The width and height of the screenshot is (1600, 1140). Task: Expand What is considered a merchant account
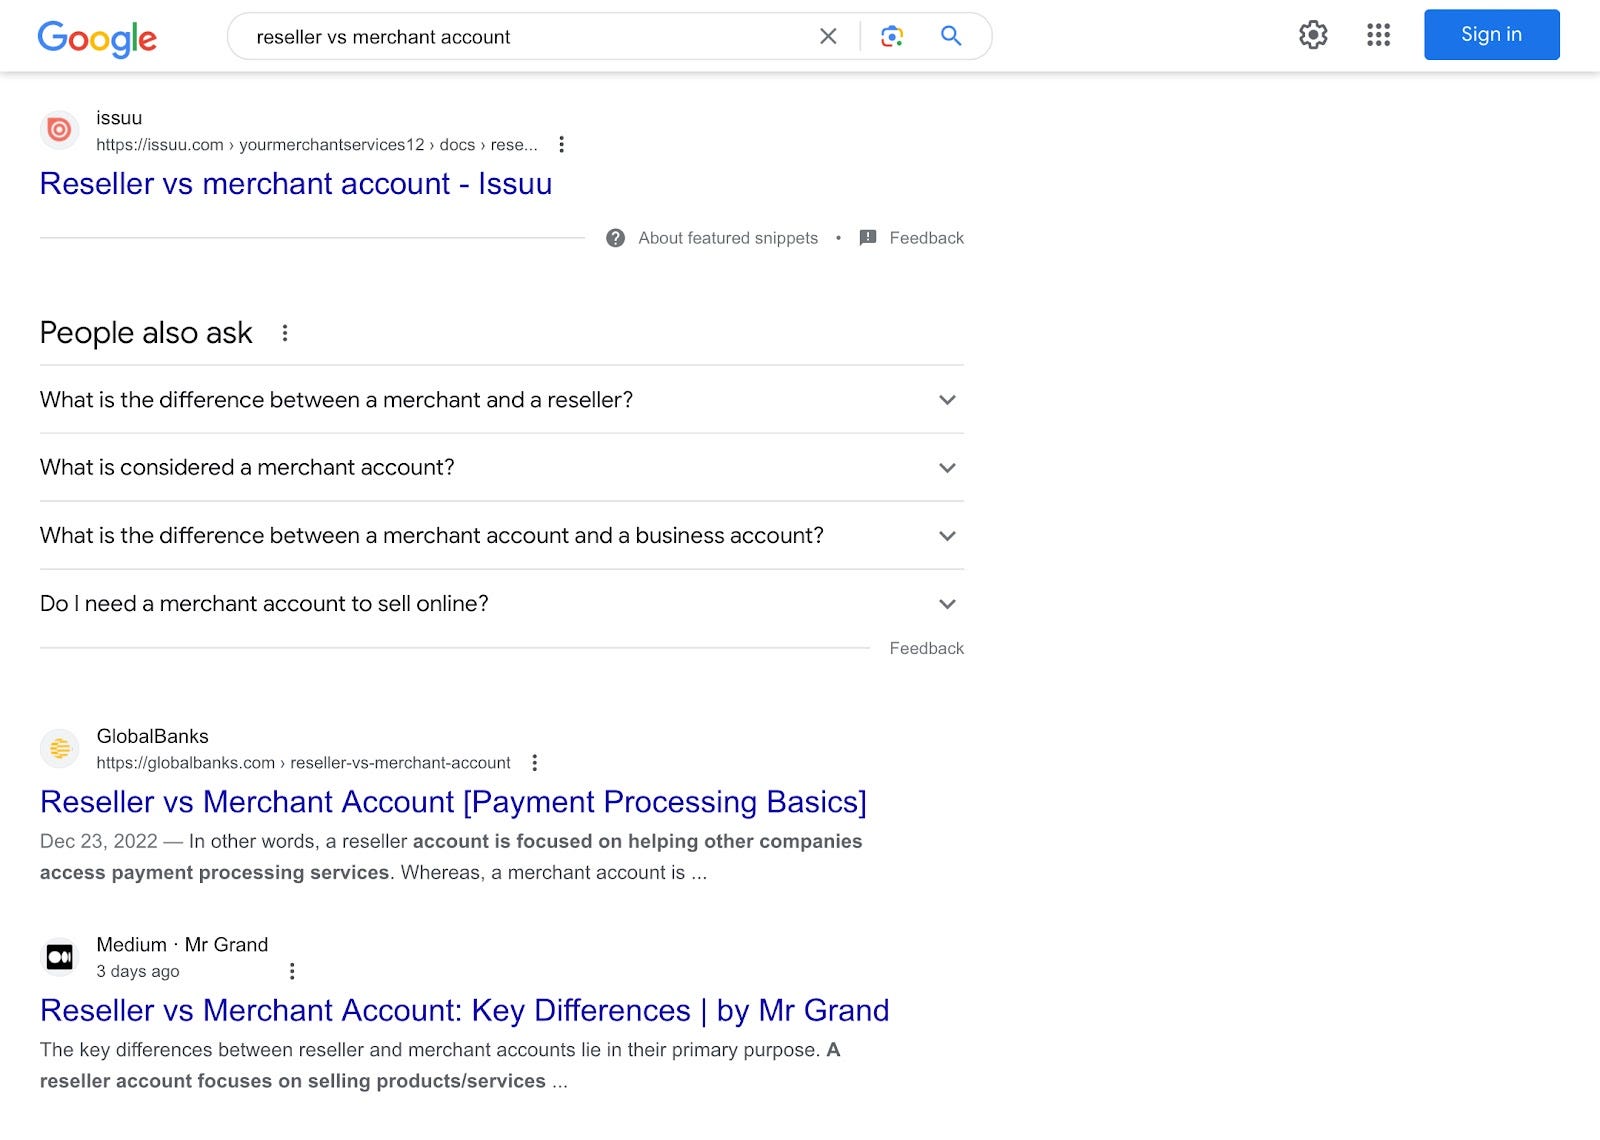502,468
